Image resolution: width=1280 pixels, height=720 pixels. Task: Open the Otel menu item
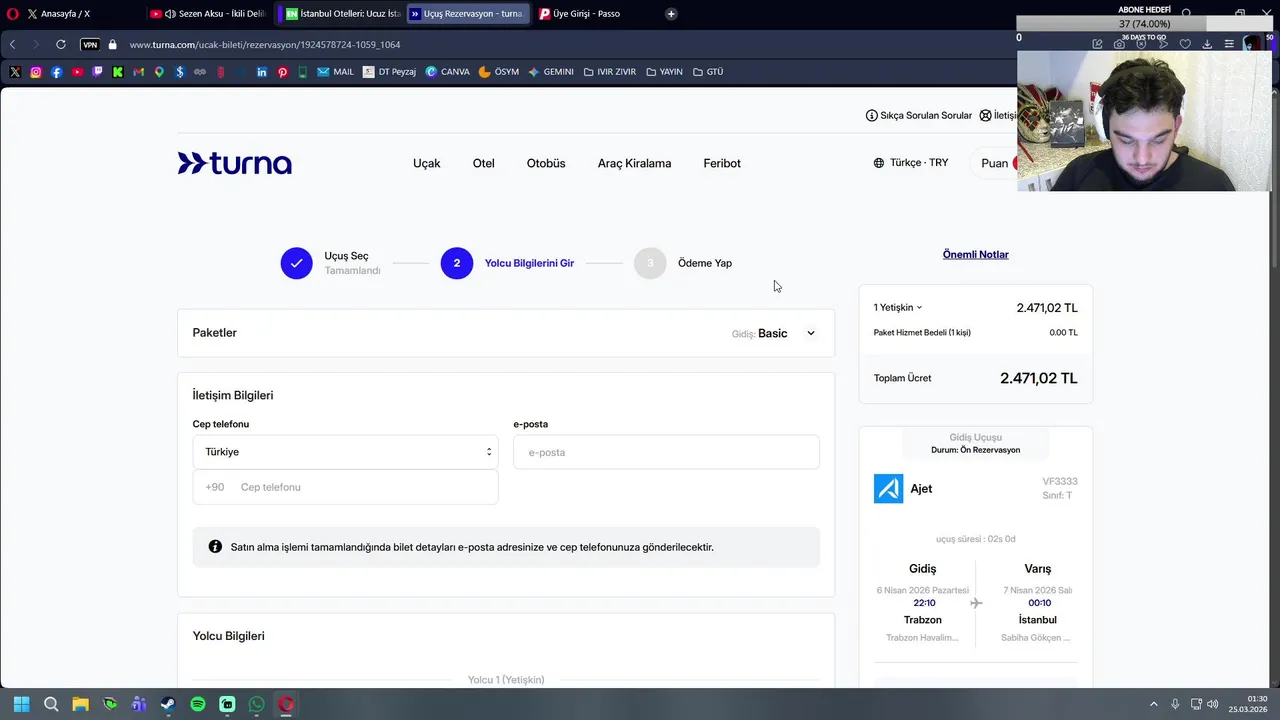pos(483,163)
